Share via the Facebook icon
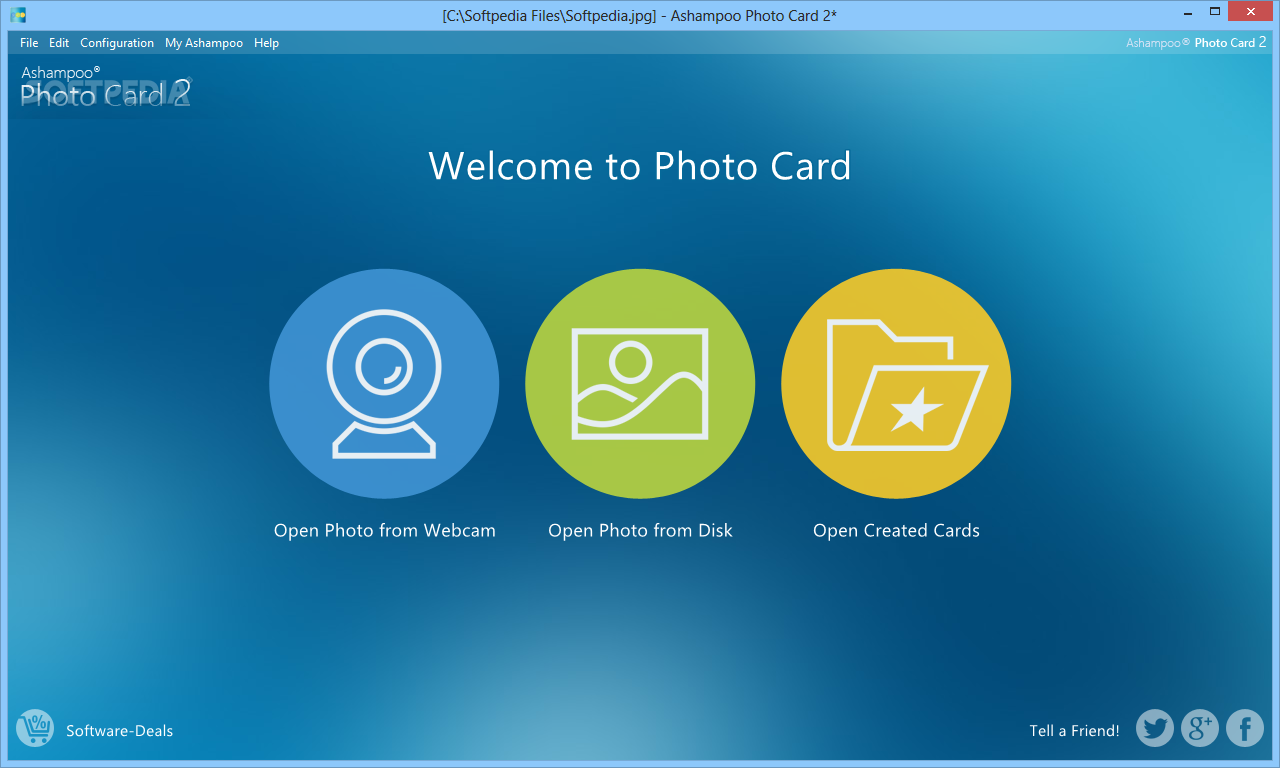 1245,728
